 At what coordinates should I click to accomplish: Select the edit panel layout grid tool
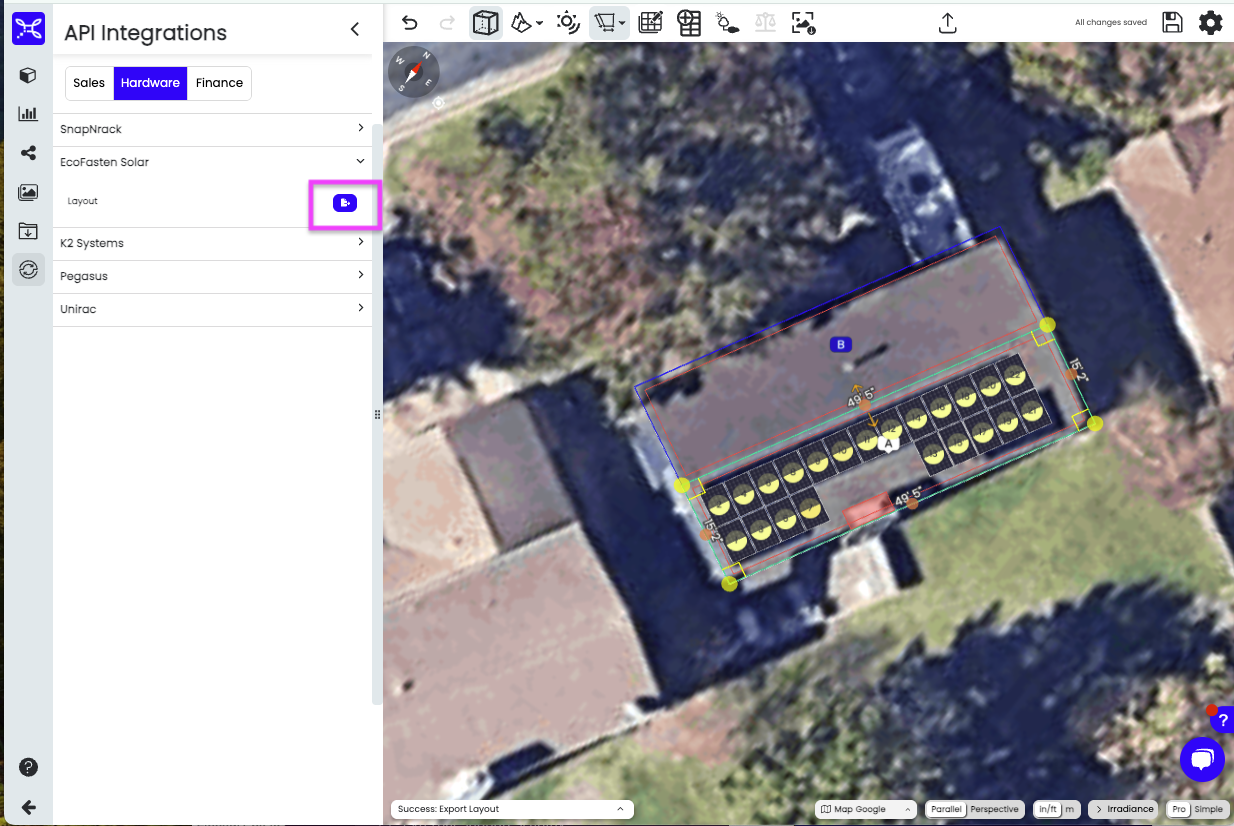coord(651,23)
